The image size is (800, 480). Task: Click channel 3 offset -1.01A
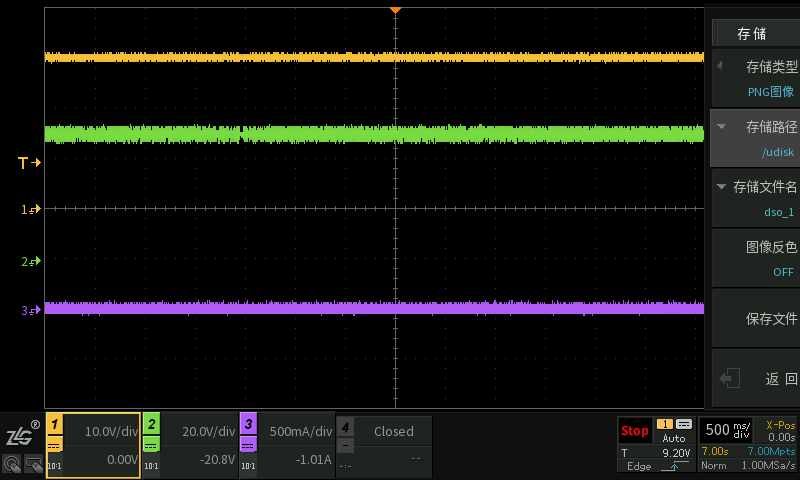click(313, 460)
